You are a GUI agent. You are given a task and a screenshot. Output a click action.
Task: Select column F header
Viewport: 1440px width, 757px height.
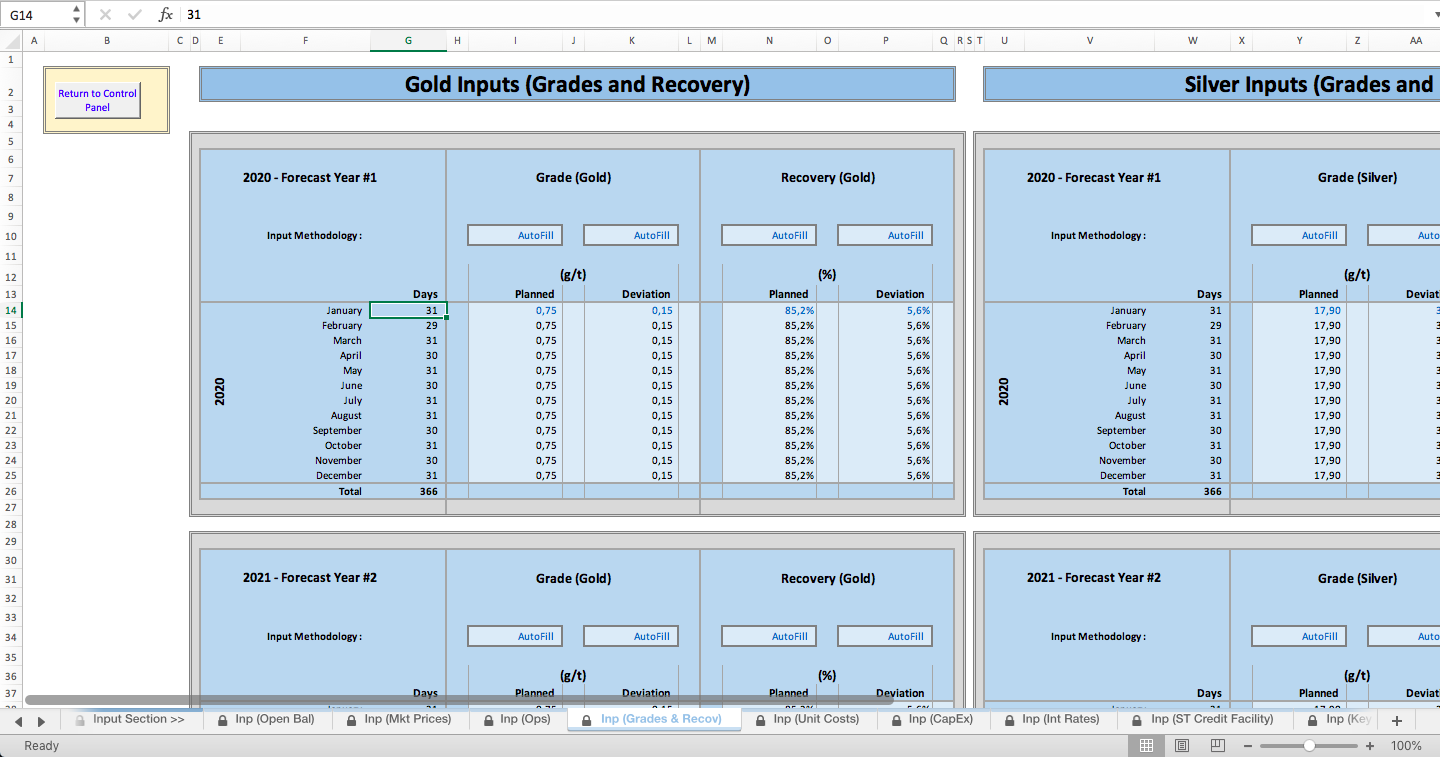point(305,41)
